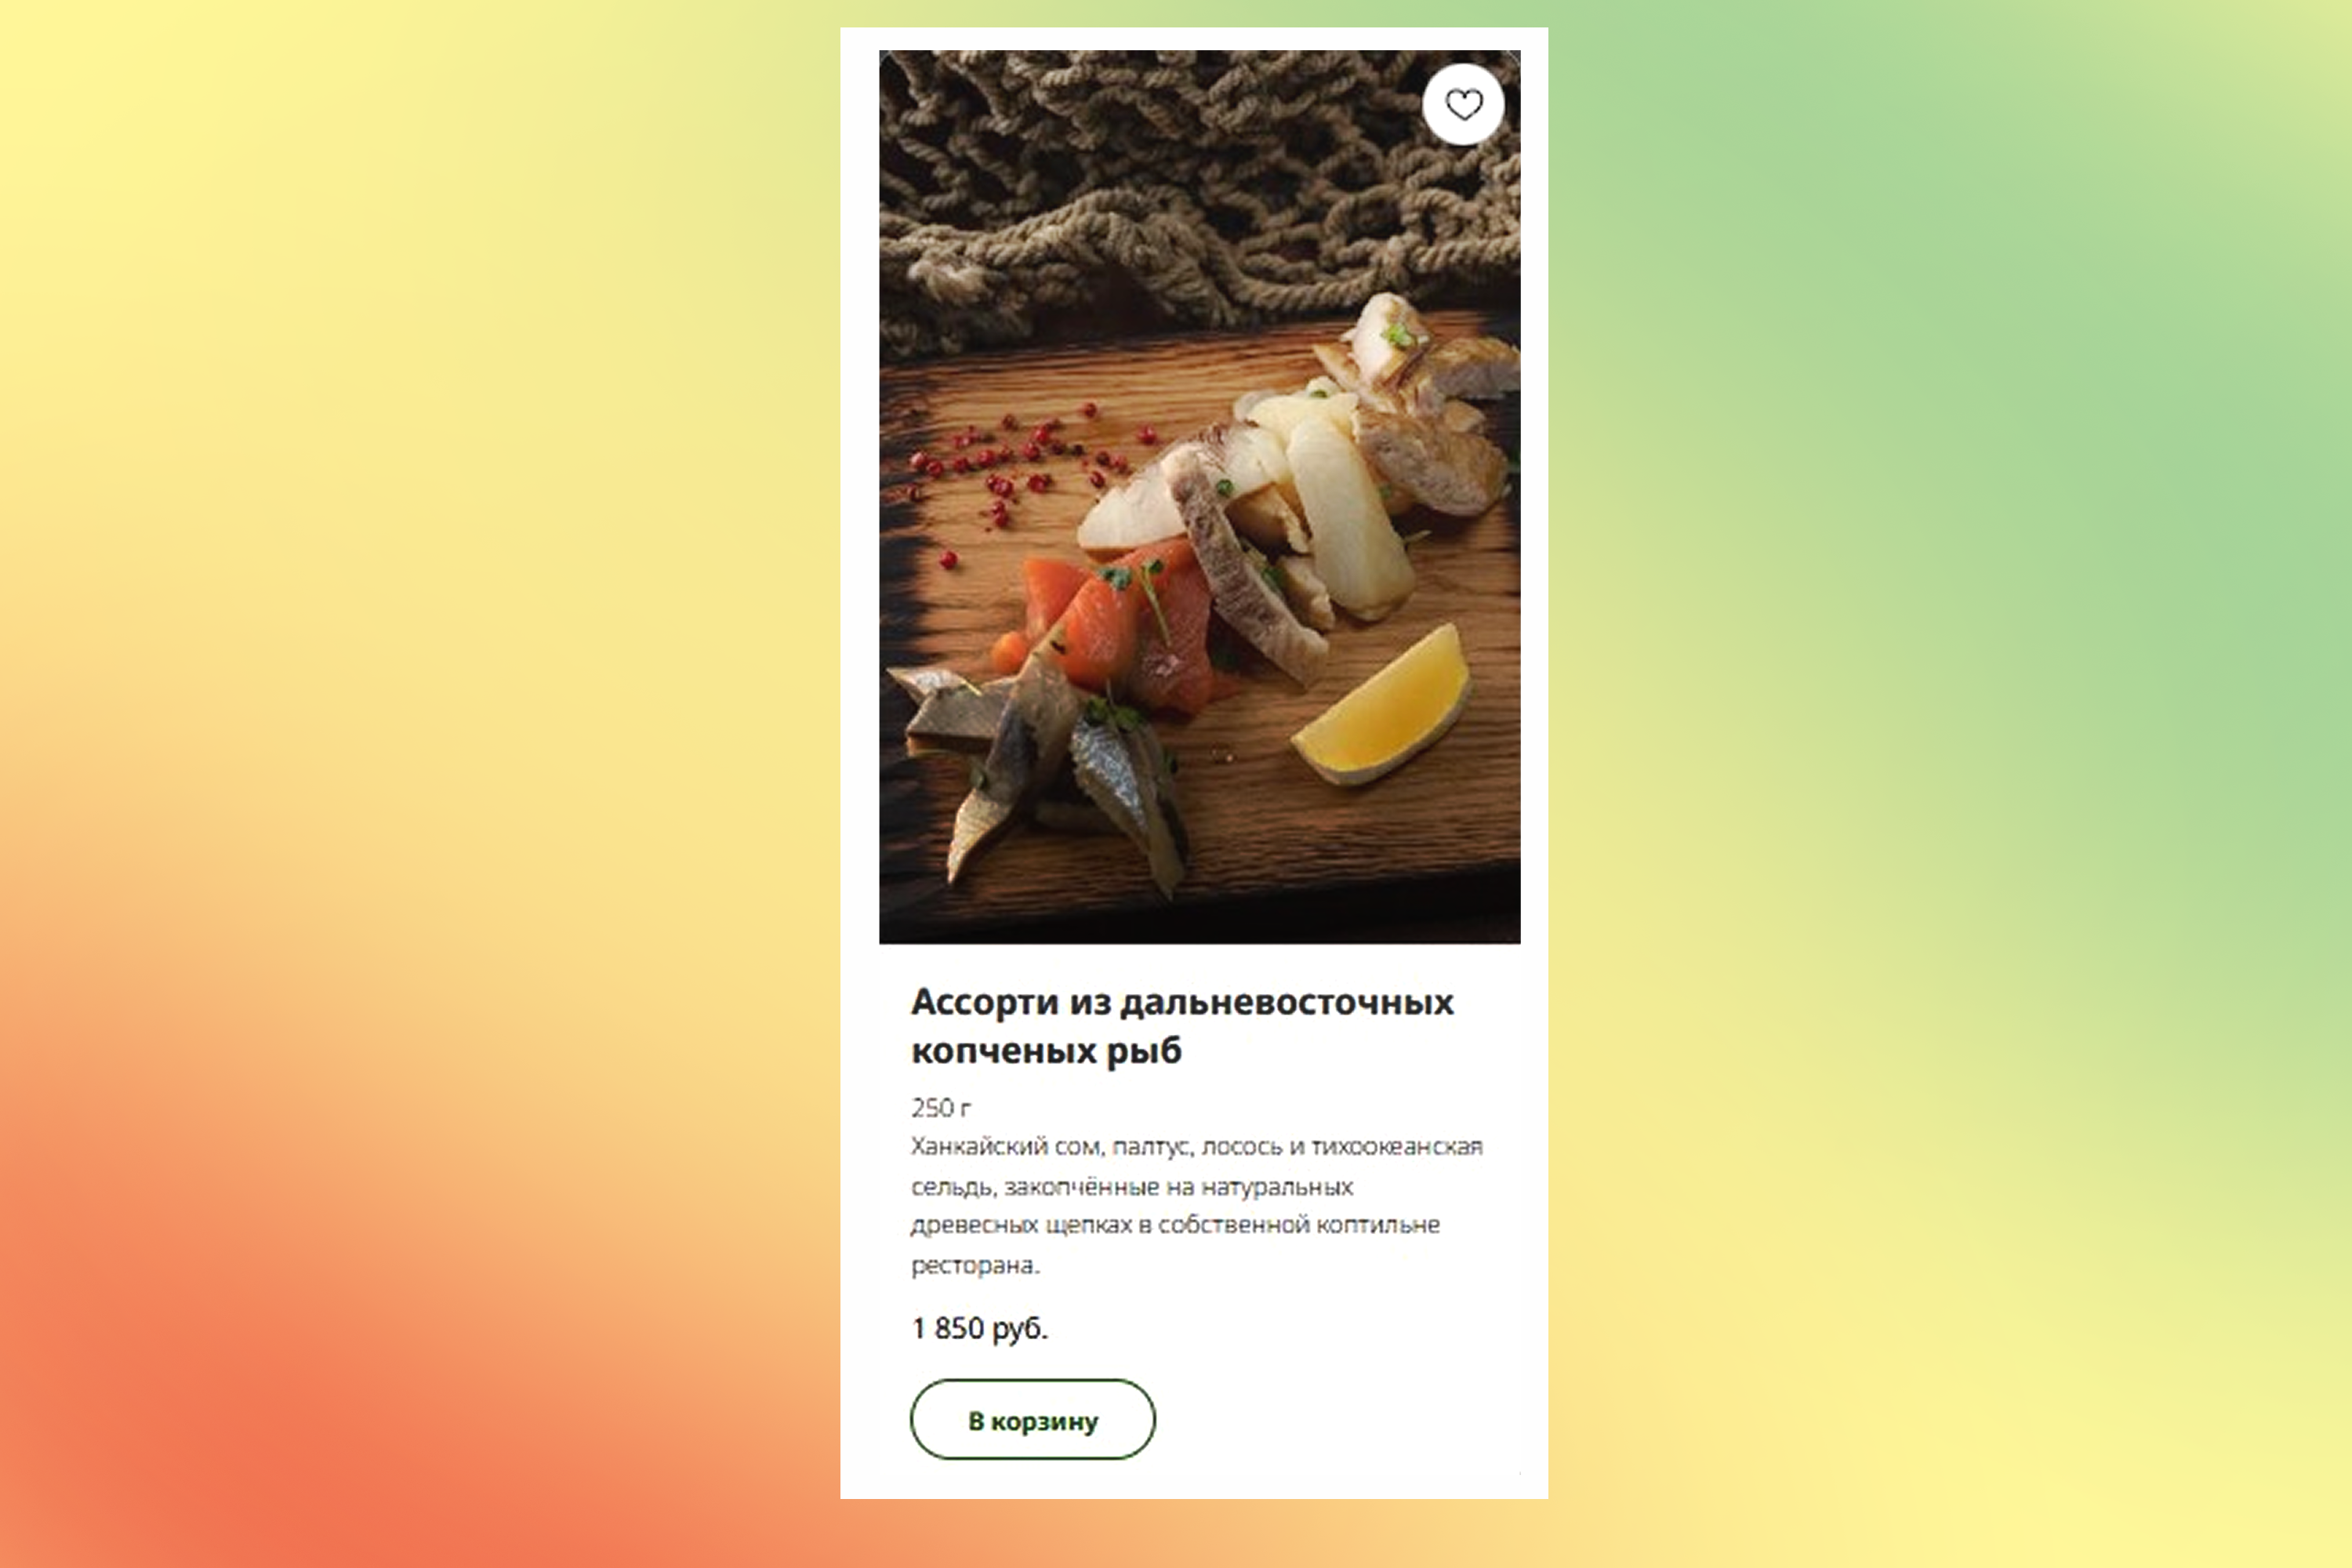Viewport: 2352px width, 1568px height.
Task: Click the word "ресторана." in description
Action: point(975,1265)
